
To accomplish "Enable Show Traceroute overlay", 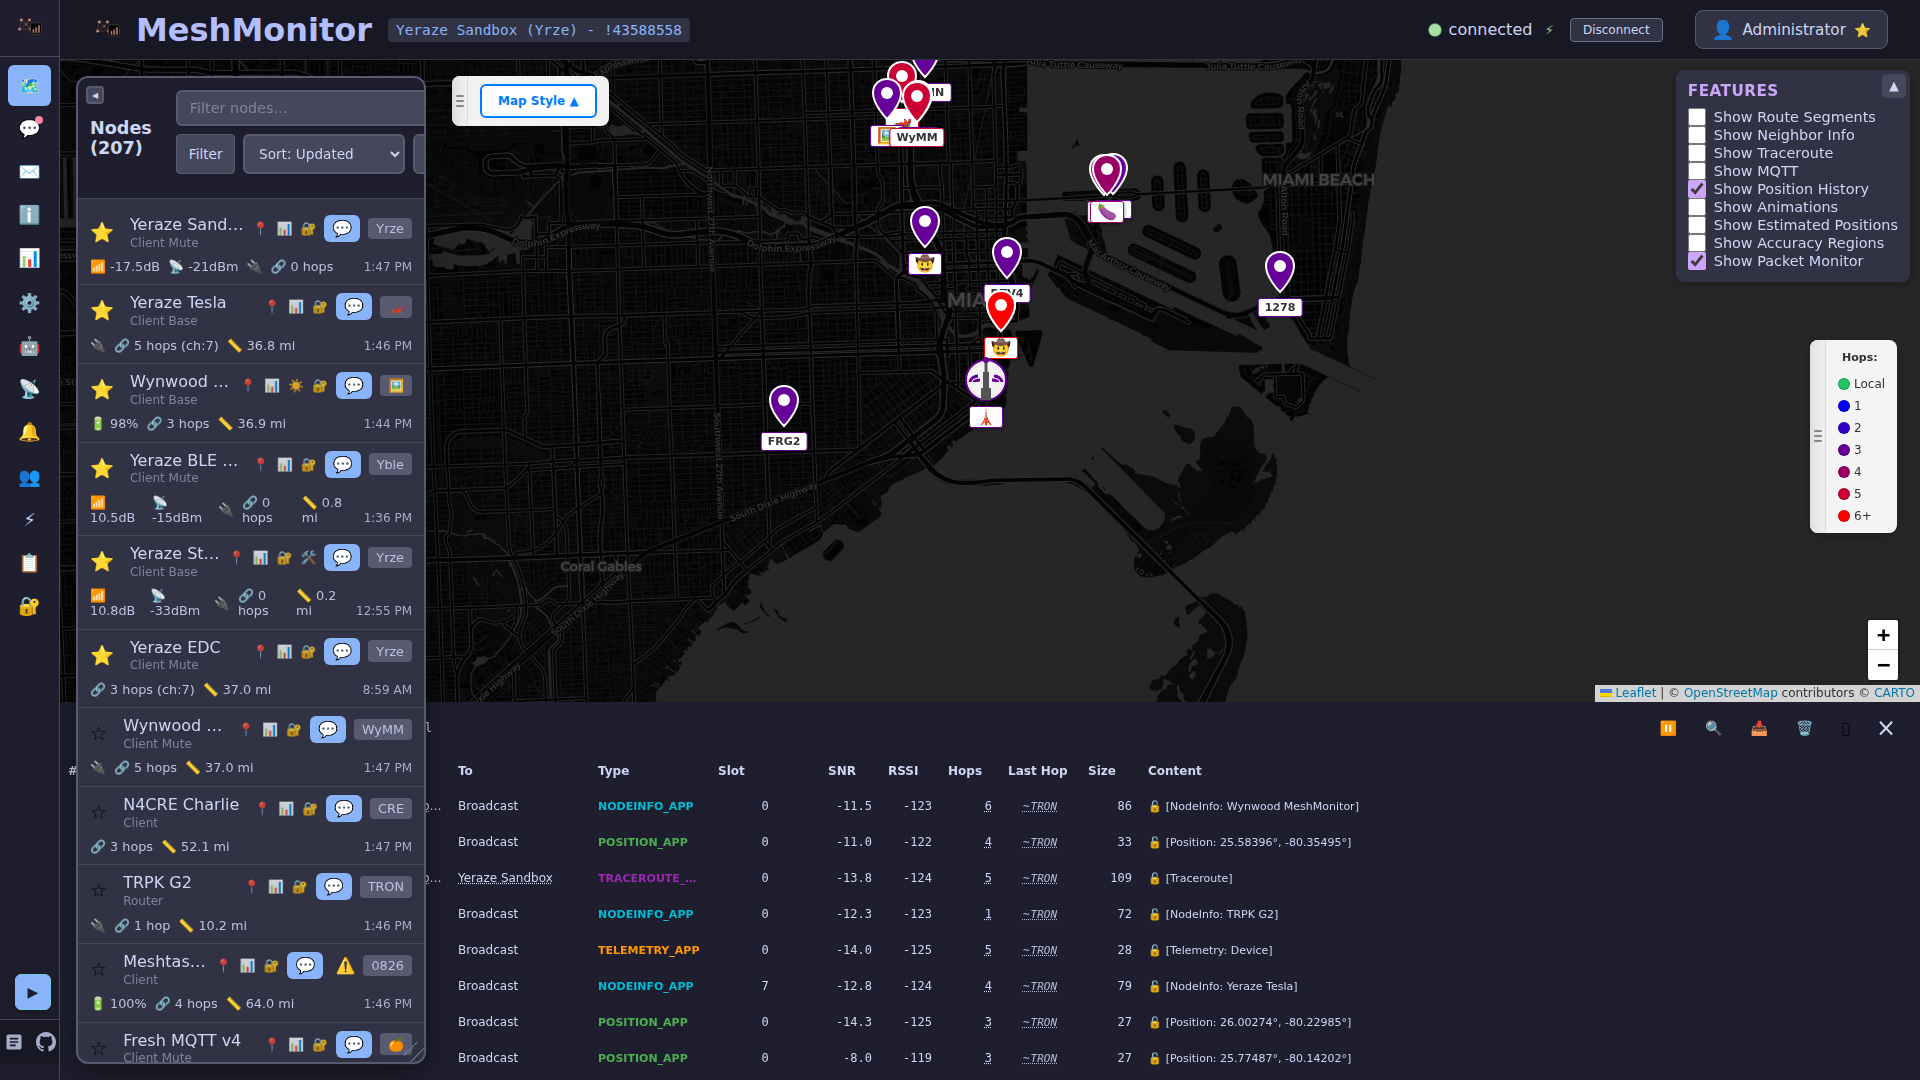I will (1696, 153).
